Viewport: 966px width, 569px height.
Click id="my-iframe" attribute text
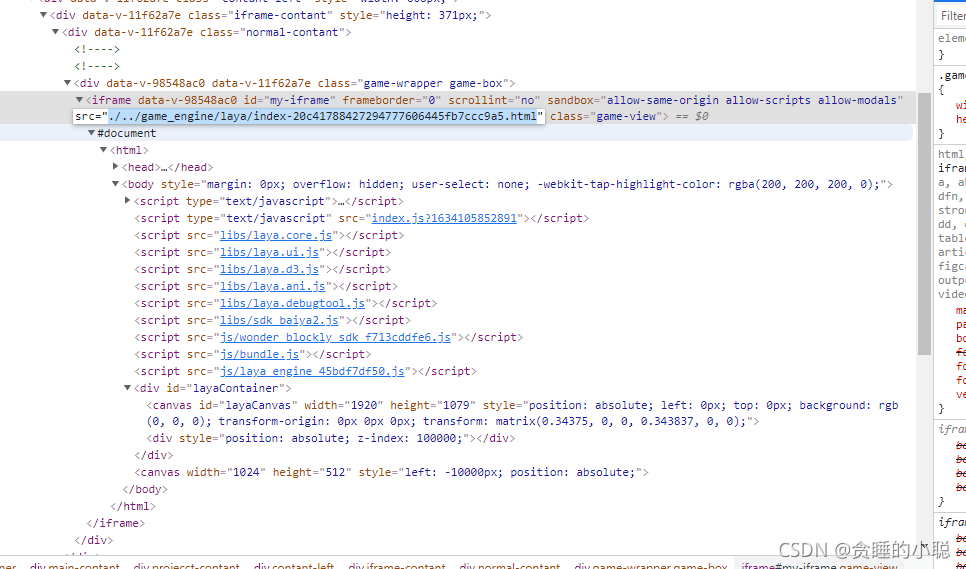289,100
